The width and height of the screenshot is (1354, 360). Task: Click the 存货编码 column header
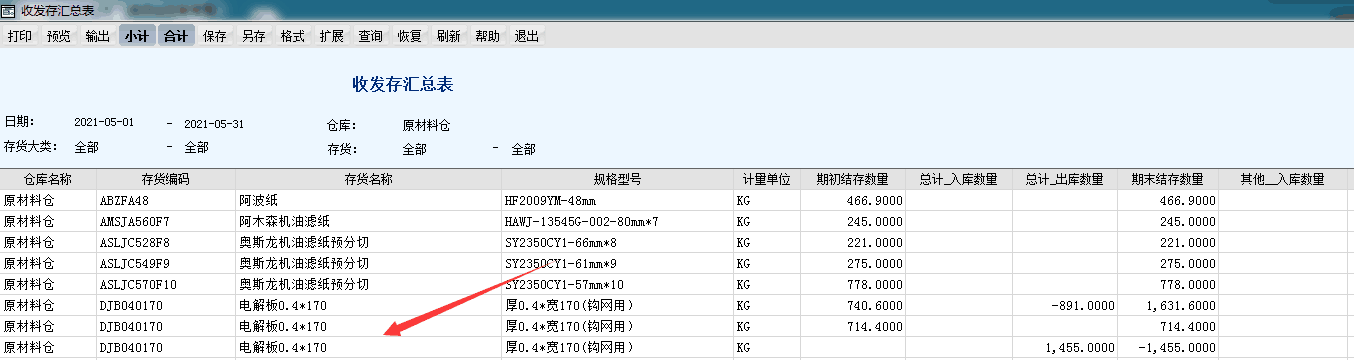click(165, 180)
